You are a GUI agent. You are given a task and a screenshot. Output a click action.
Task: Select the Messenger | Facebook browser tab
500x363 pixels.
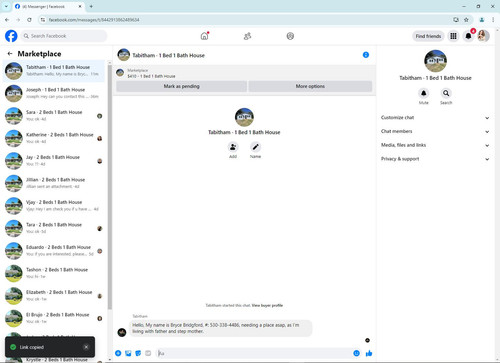click(x=48, y=6)
